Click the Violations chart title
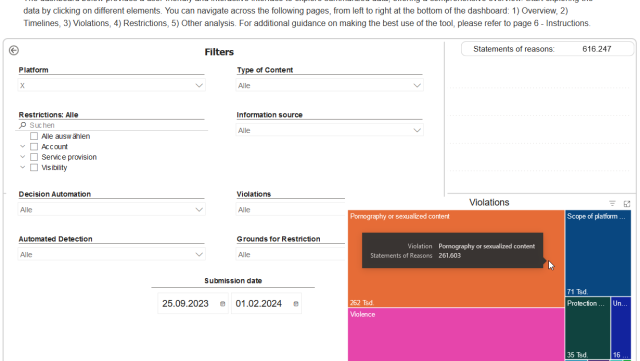This screenshot has height=361, width=640. click(x=489, y=203)
